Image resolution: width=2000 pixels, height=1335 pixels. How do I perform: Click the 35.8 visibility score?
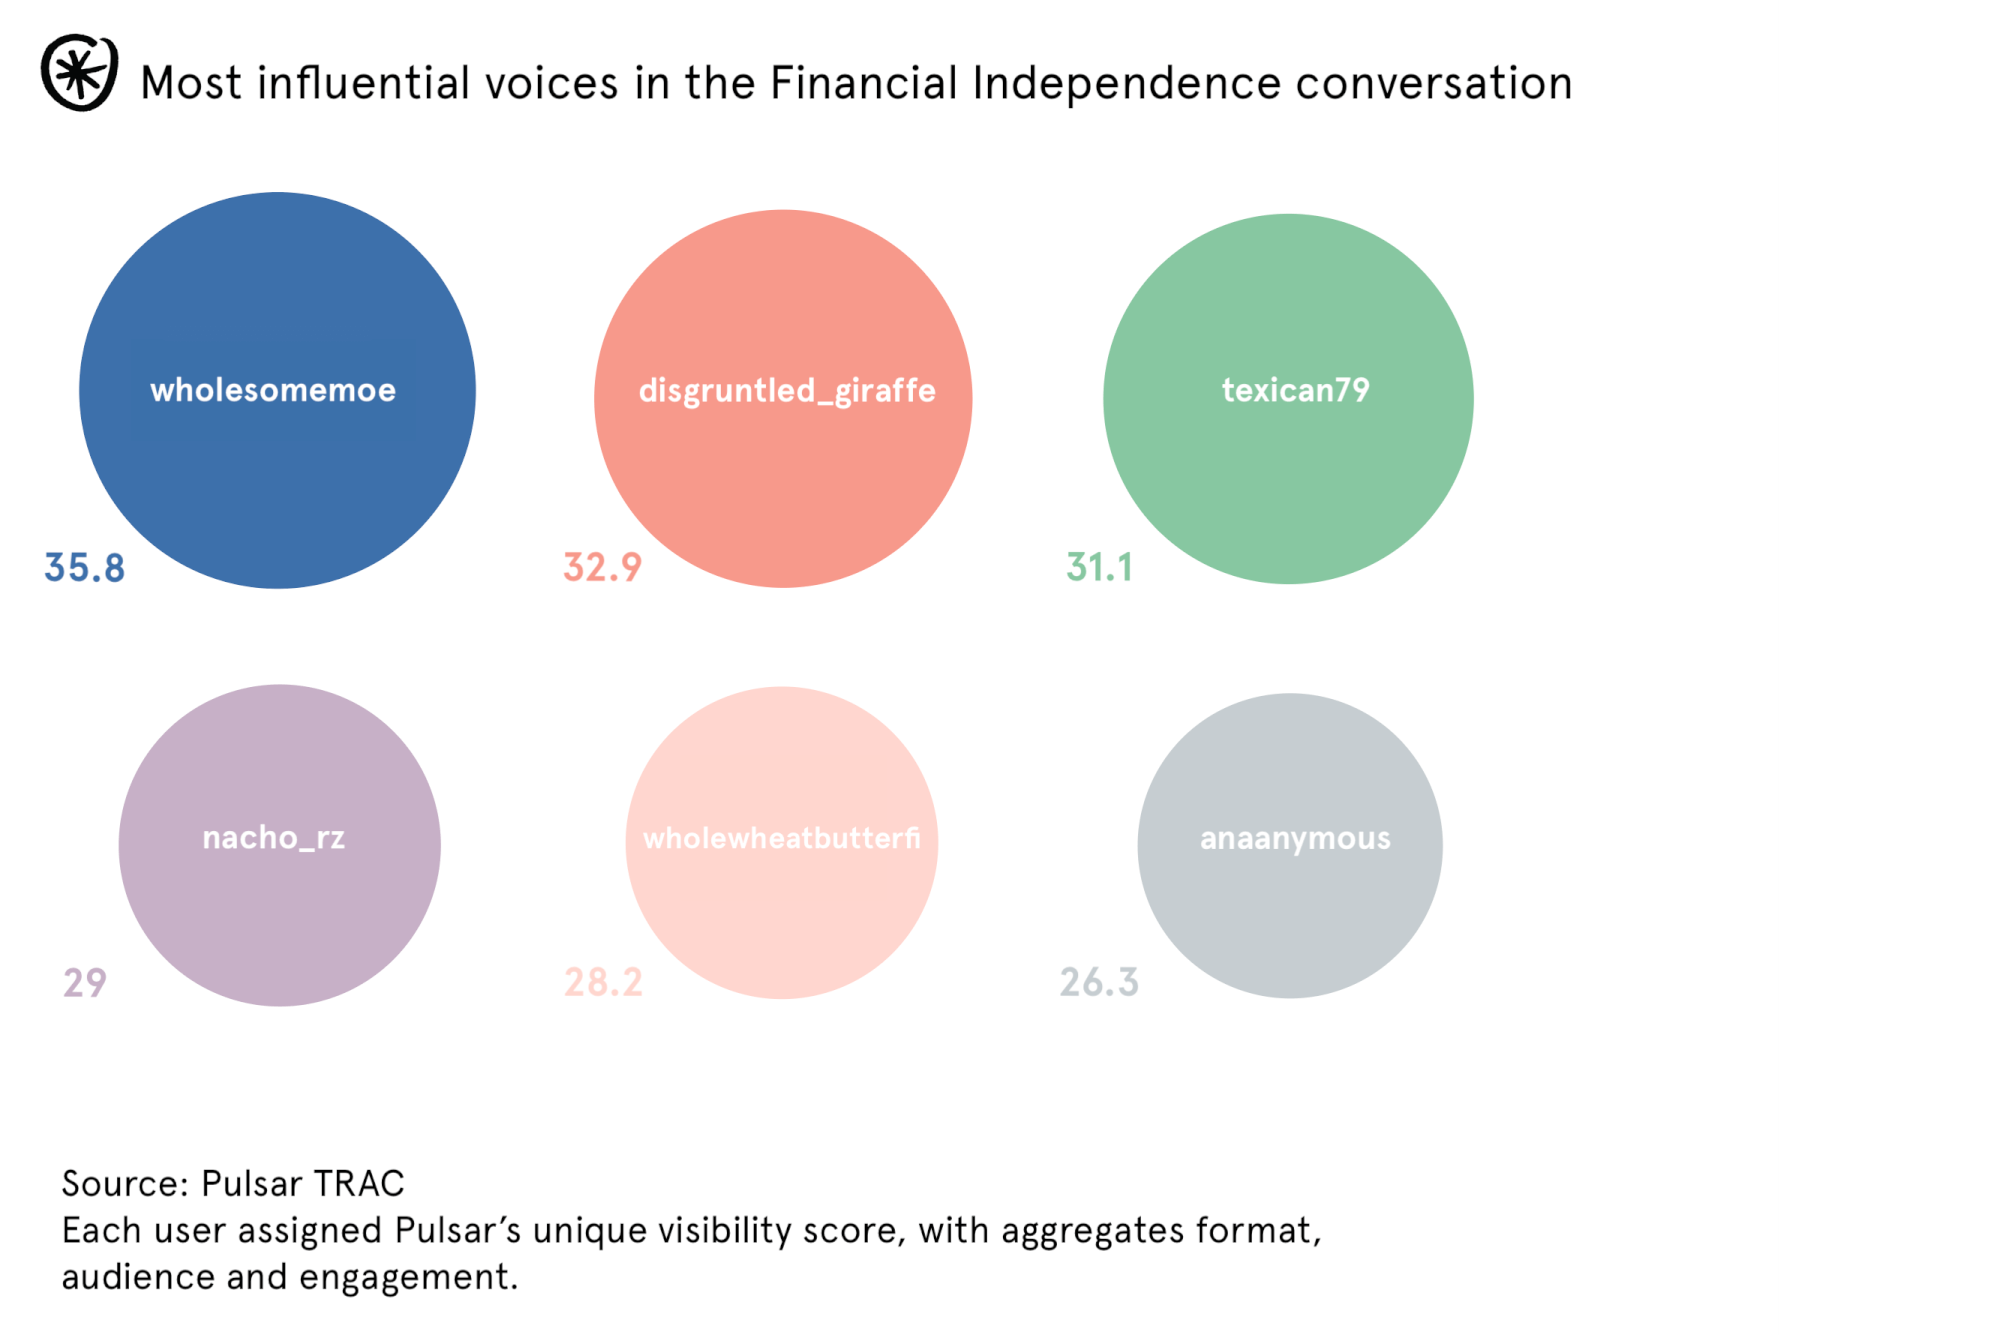85,567
